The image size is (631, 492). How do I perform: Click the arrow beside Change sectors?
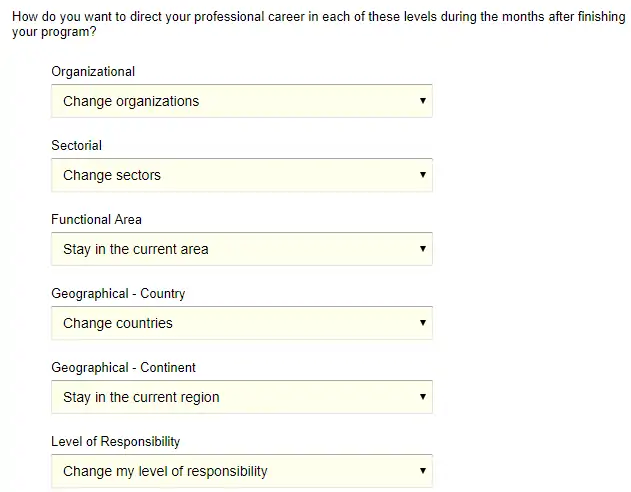[x=423, y=175]
